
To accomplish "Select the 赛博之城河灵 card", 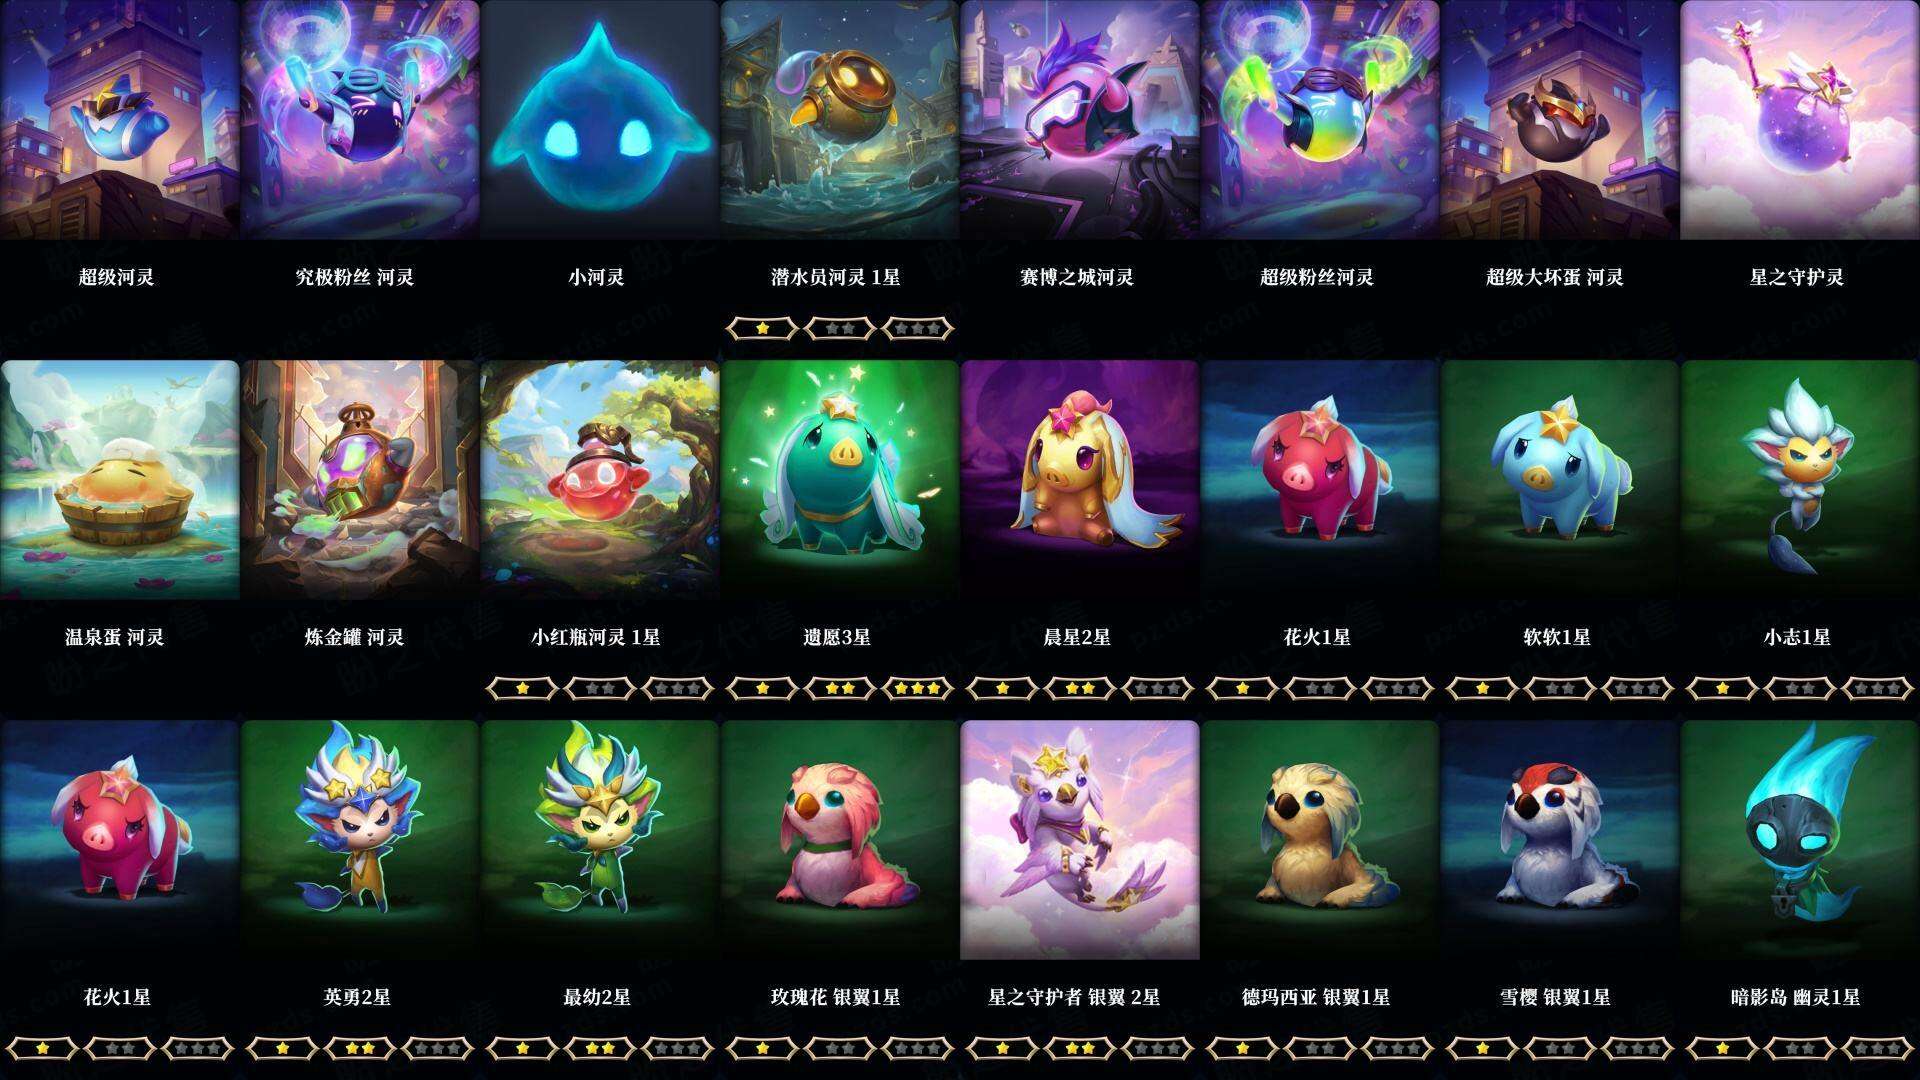I will (1080, 120).
